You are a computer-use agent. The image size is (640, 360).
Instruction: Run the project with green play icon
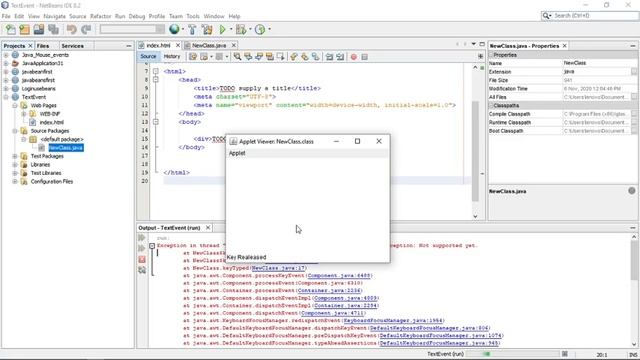(x=222, y=29)
